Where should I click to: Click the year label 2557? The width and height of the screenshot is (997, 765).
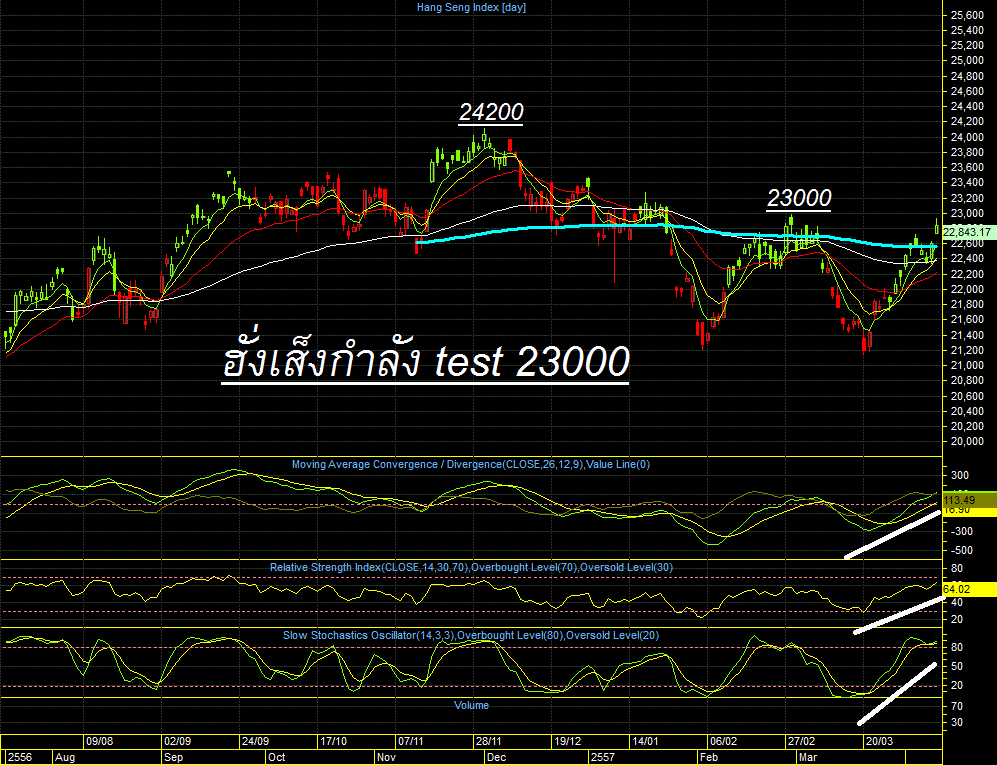(x=603, y=757)
